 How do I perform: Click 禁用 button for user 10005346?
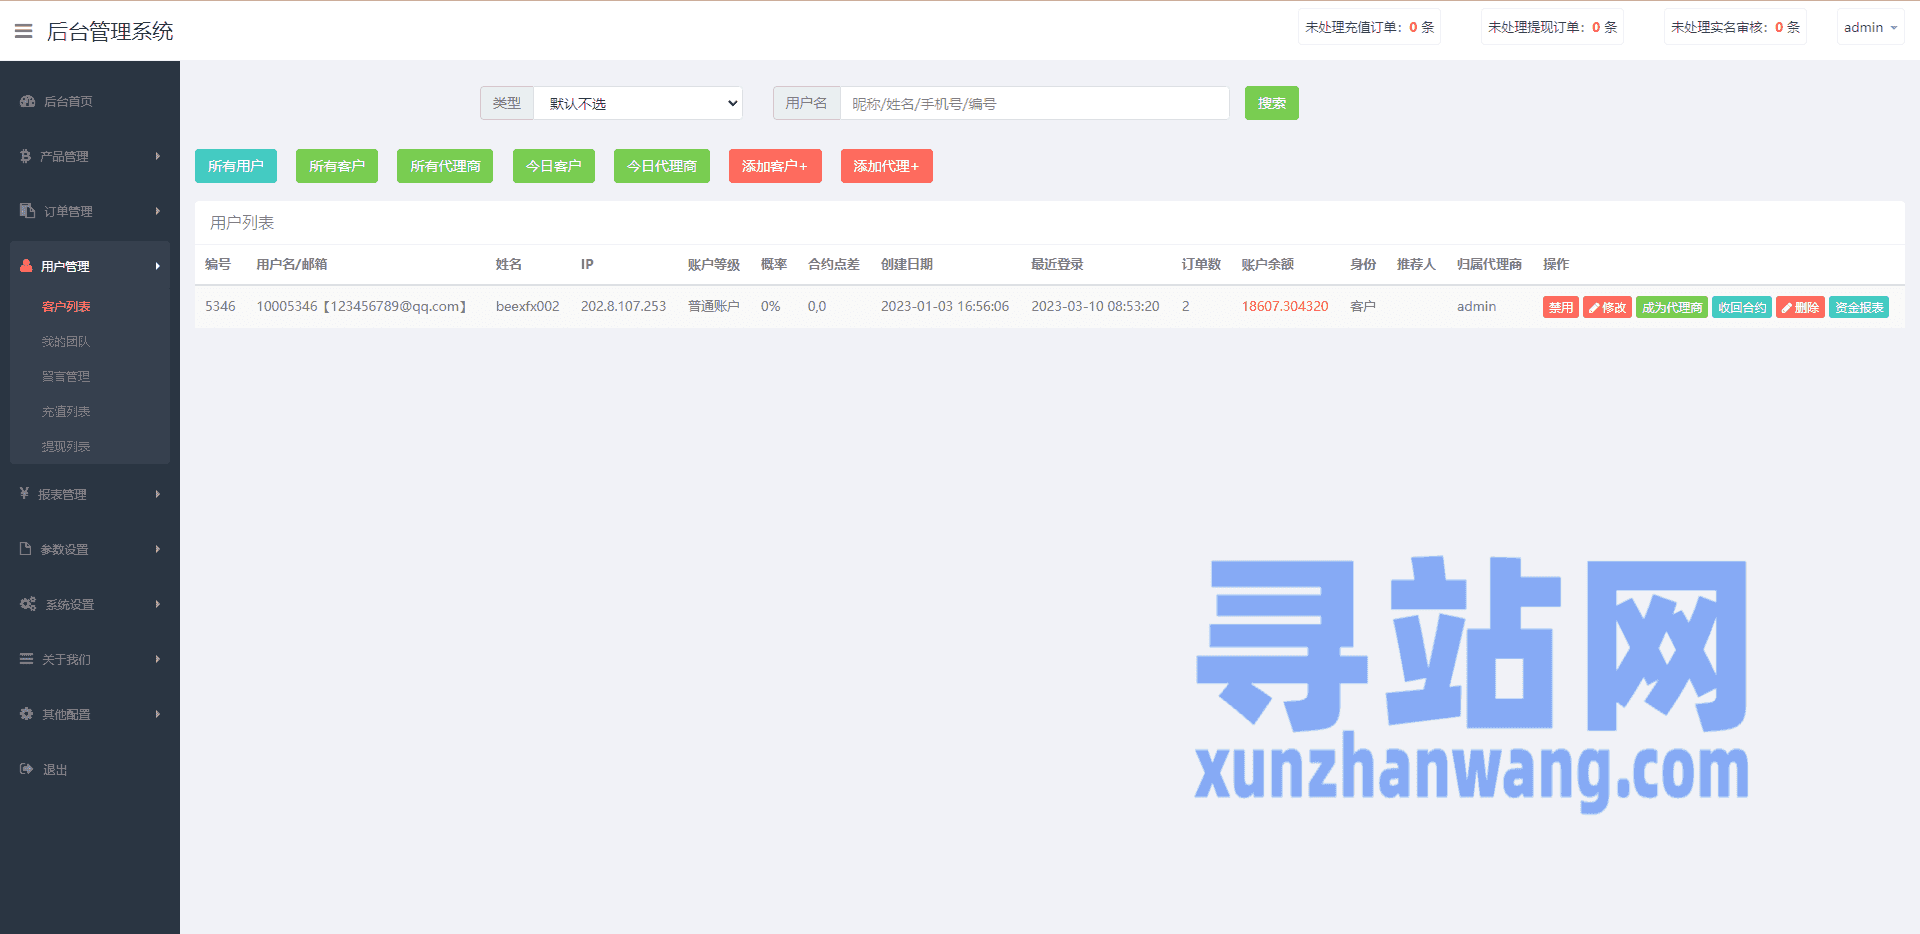(1561, 307)
